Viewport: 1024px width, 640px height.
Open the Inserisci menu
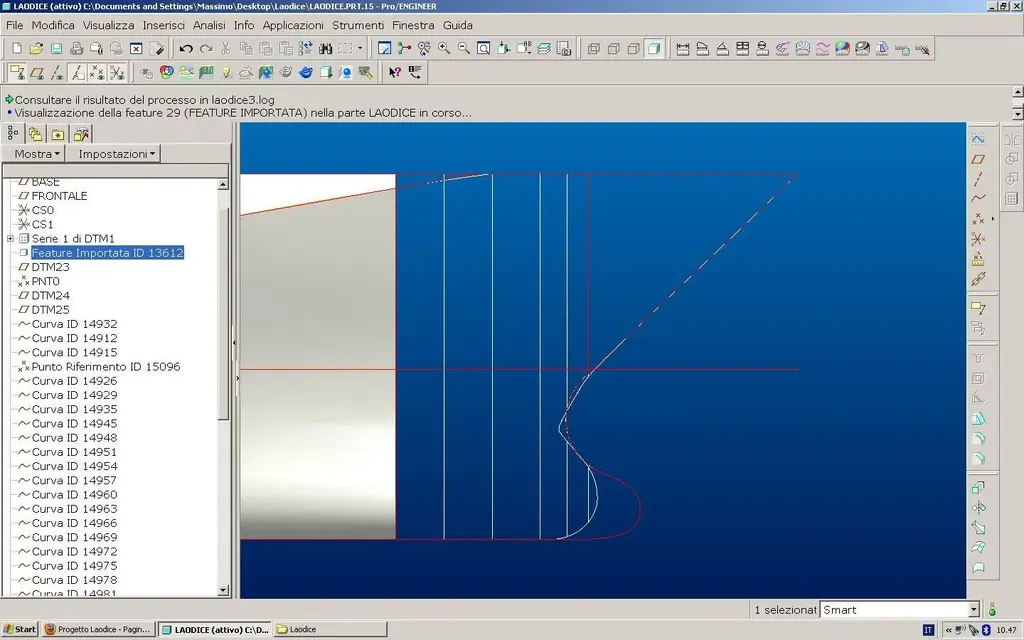pyautogui.click(x=163, y=25)
